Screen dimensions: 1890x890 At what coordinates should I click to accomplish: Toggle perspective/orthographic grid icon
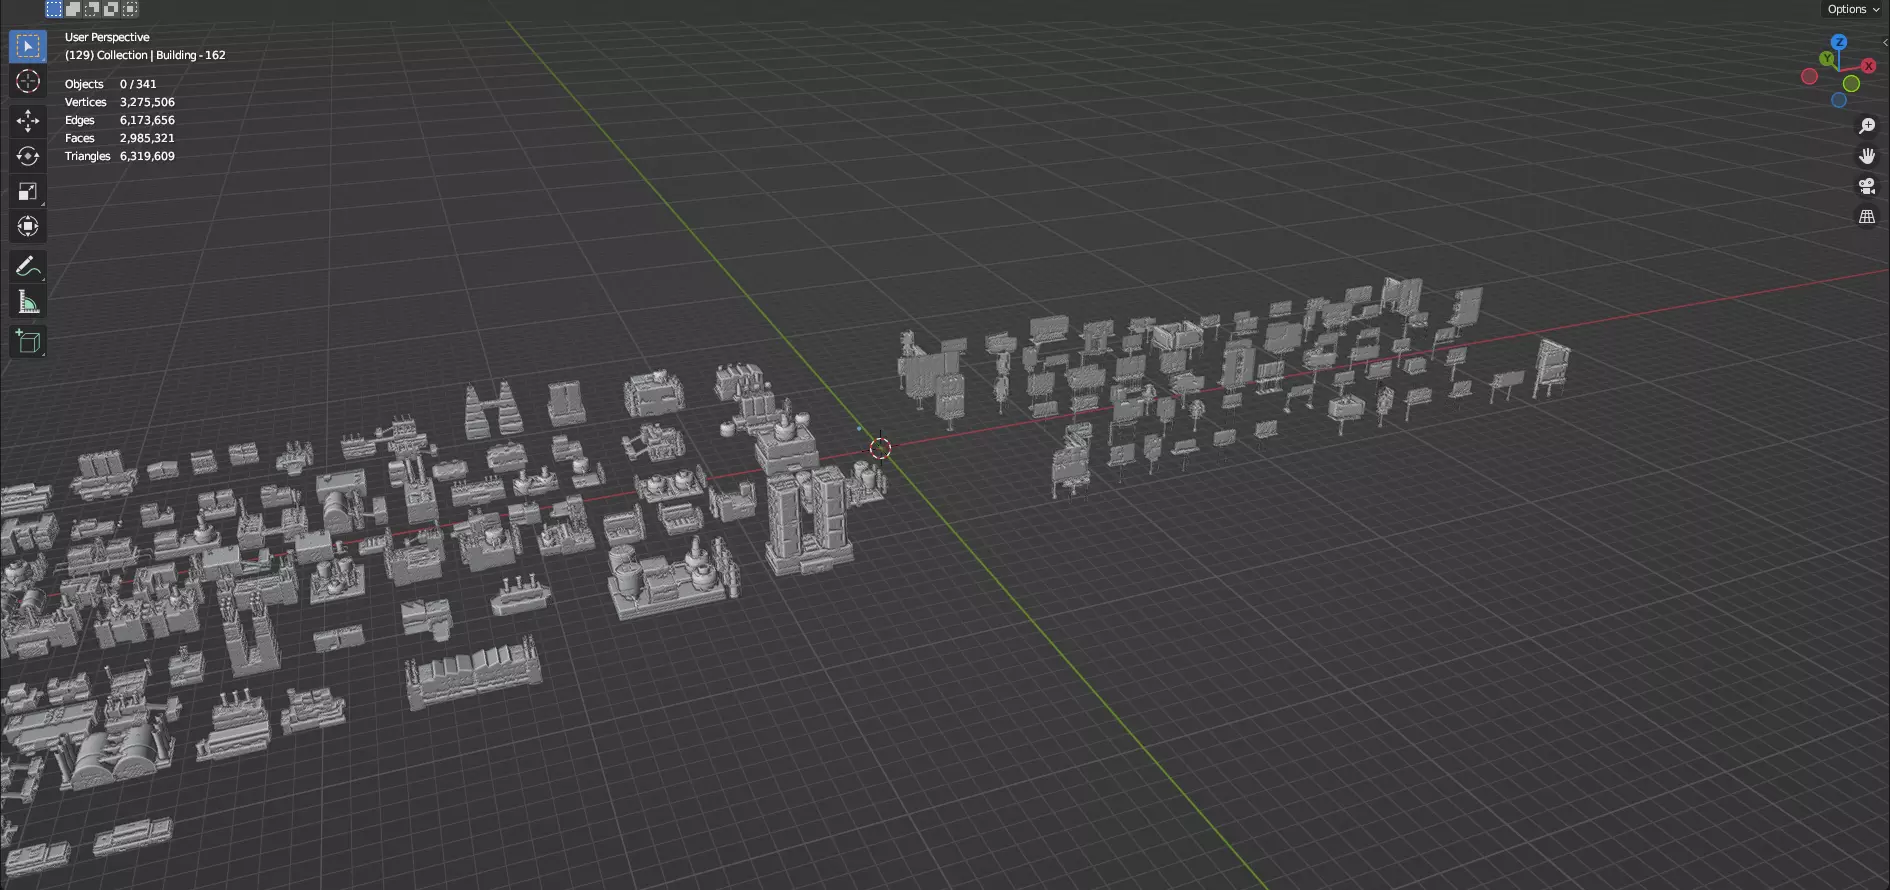1867,216
